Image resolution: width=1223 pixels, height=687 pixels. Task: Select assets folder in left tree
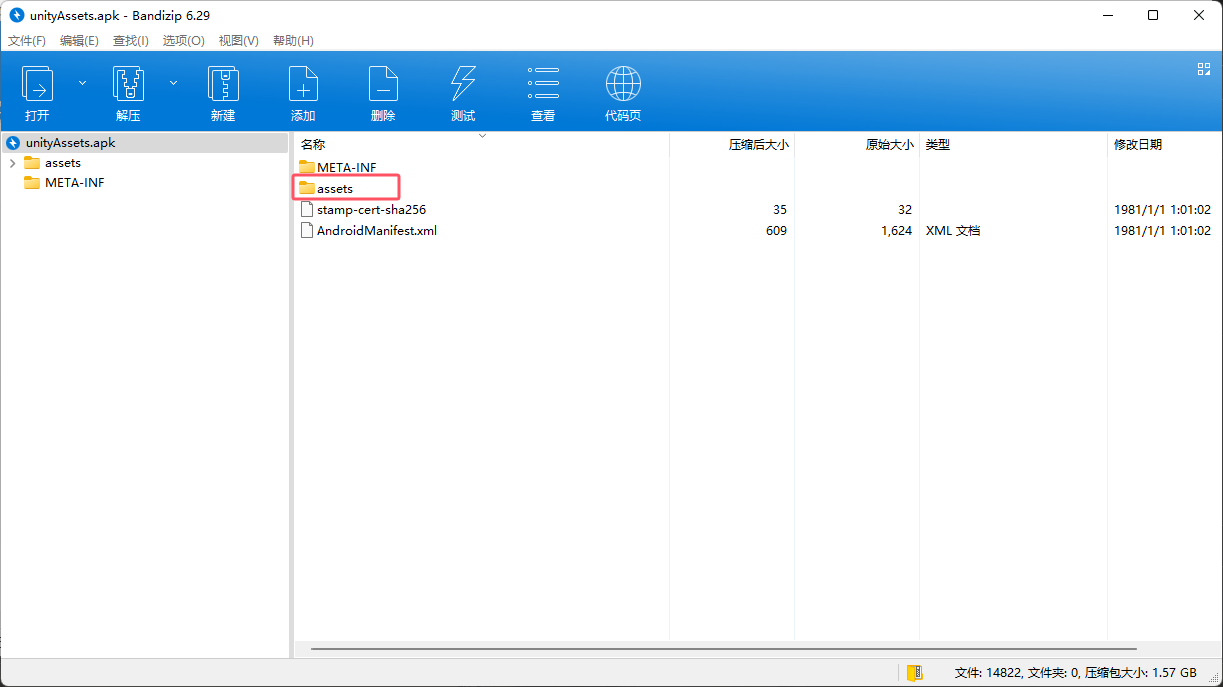click(63, 163)
